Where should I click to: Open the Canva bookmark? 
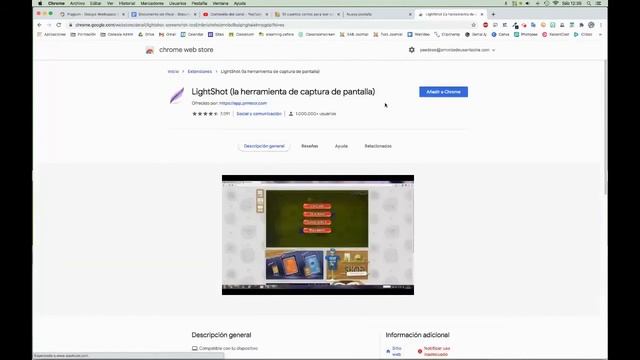coord(500,35)
